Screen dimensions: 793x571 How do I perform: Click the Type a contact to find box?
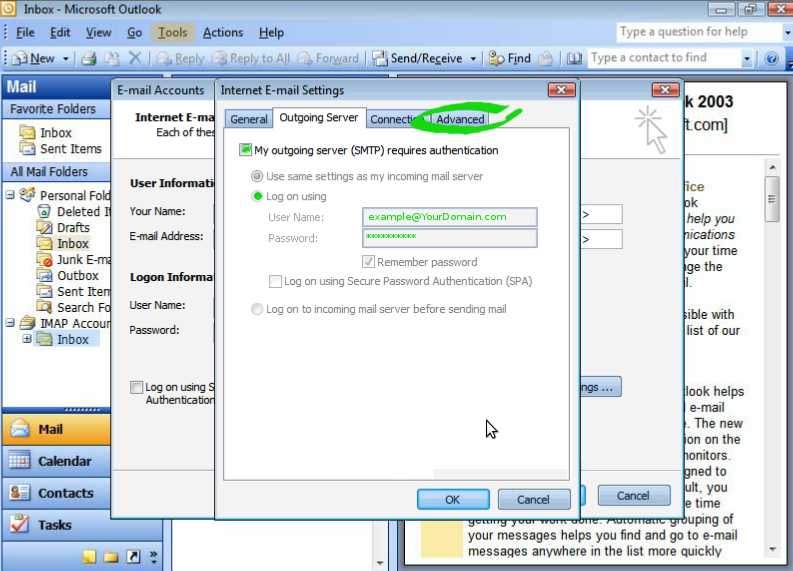point(665,58)
